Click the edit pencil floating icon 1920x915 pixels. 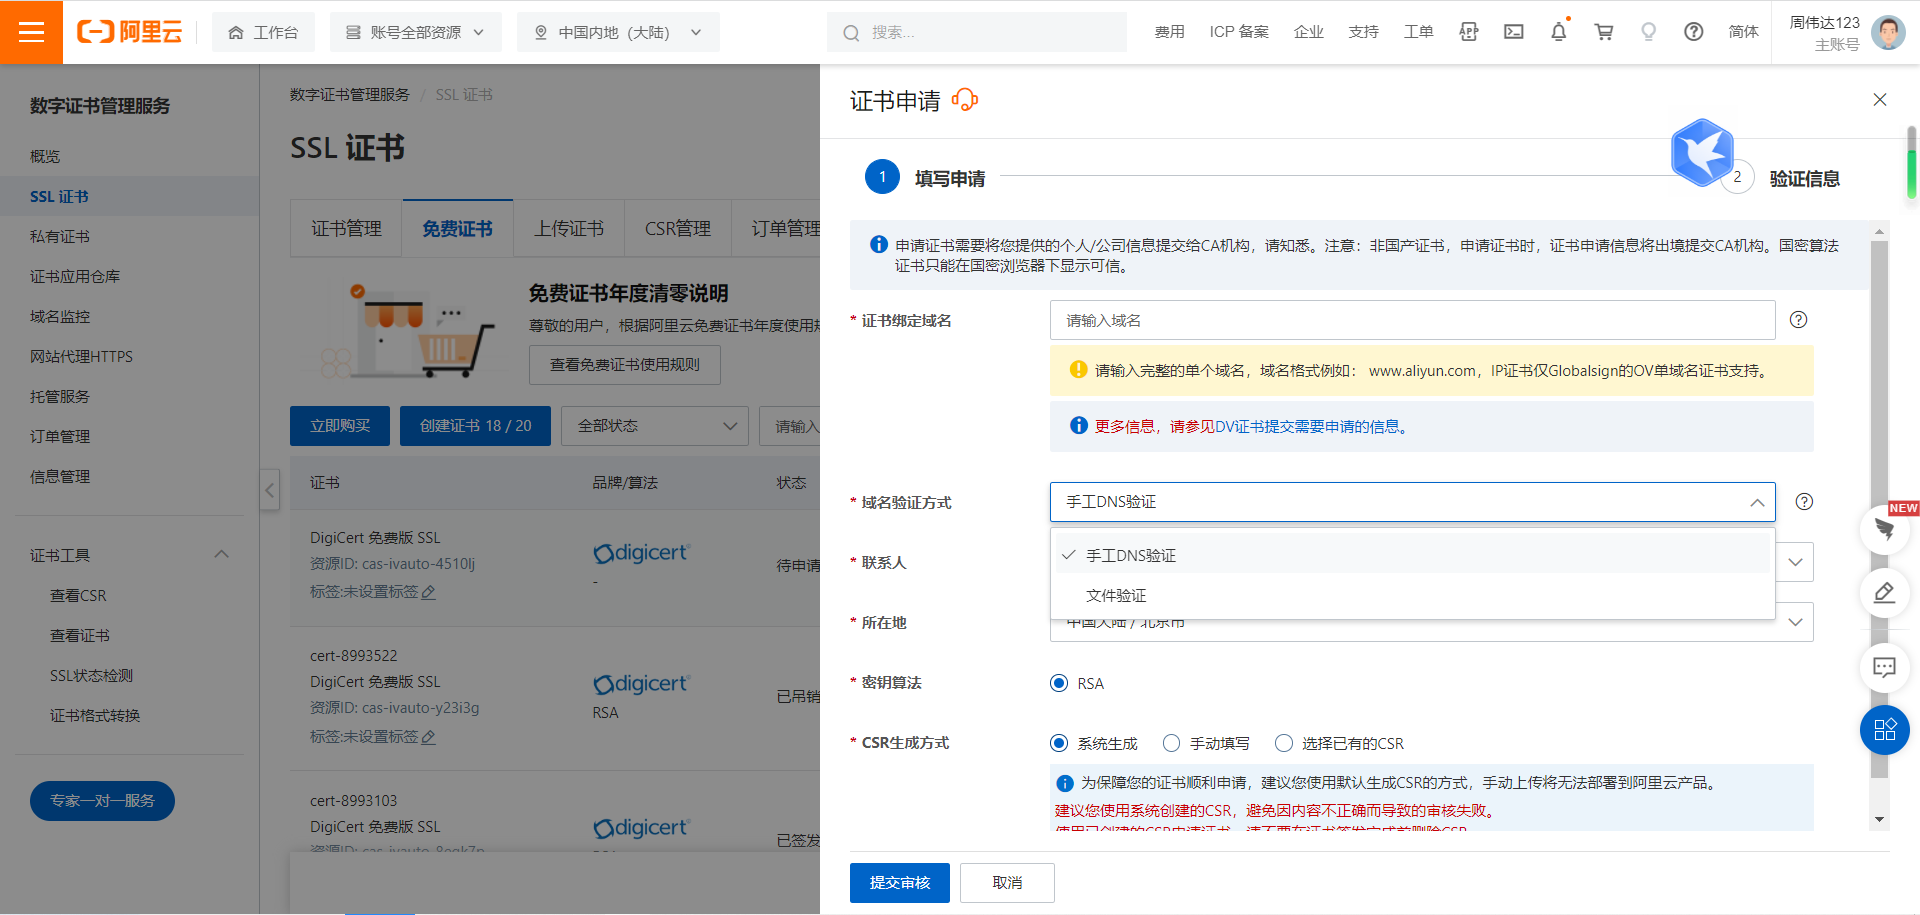pyautogui.click(x=1885, y=593)
